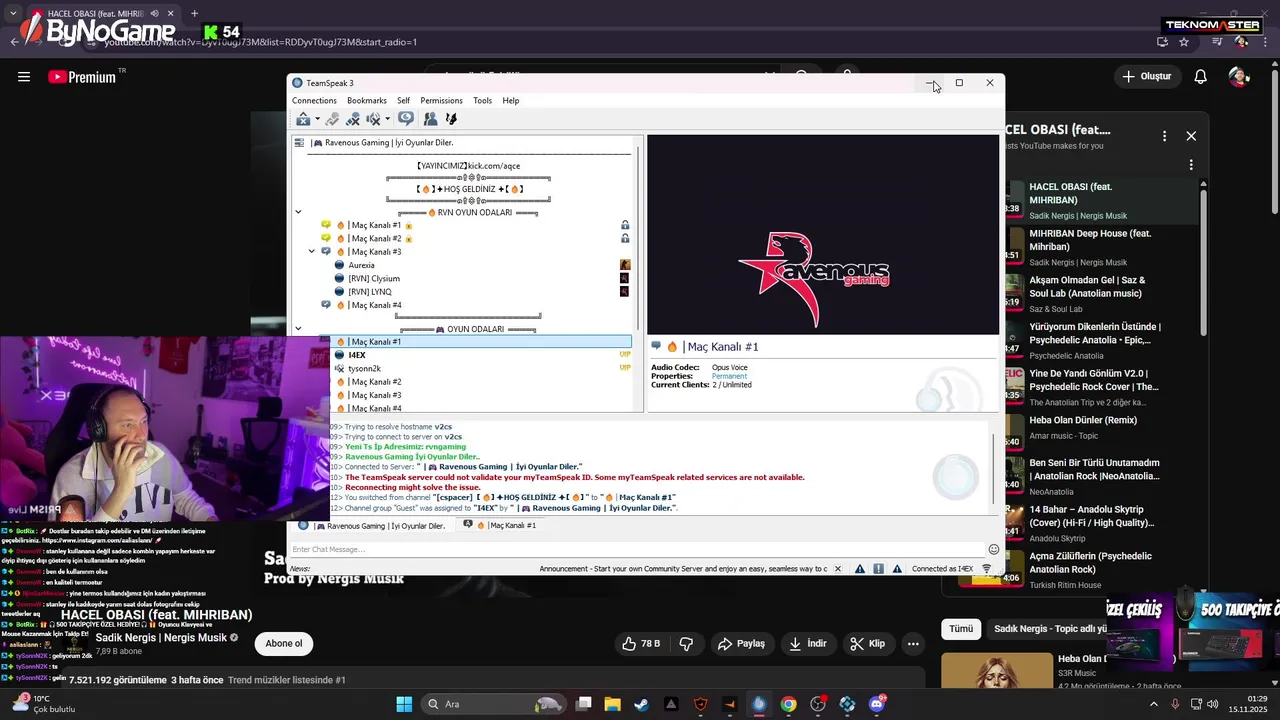Click the TeamSpeak disconnect toolbar icon

(x=303, y=119)
